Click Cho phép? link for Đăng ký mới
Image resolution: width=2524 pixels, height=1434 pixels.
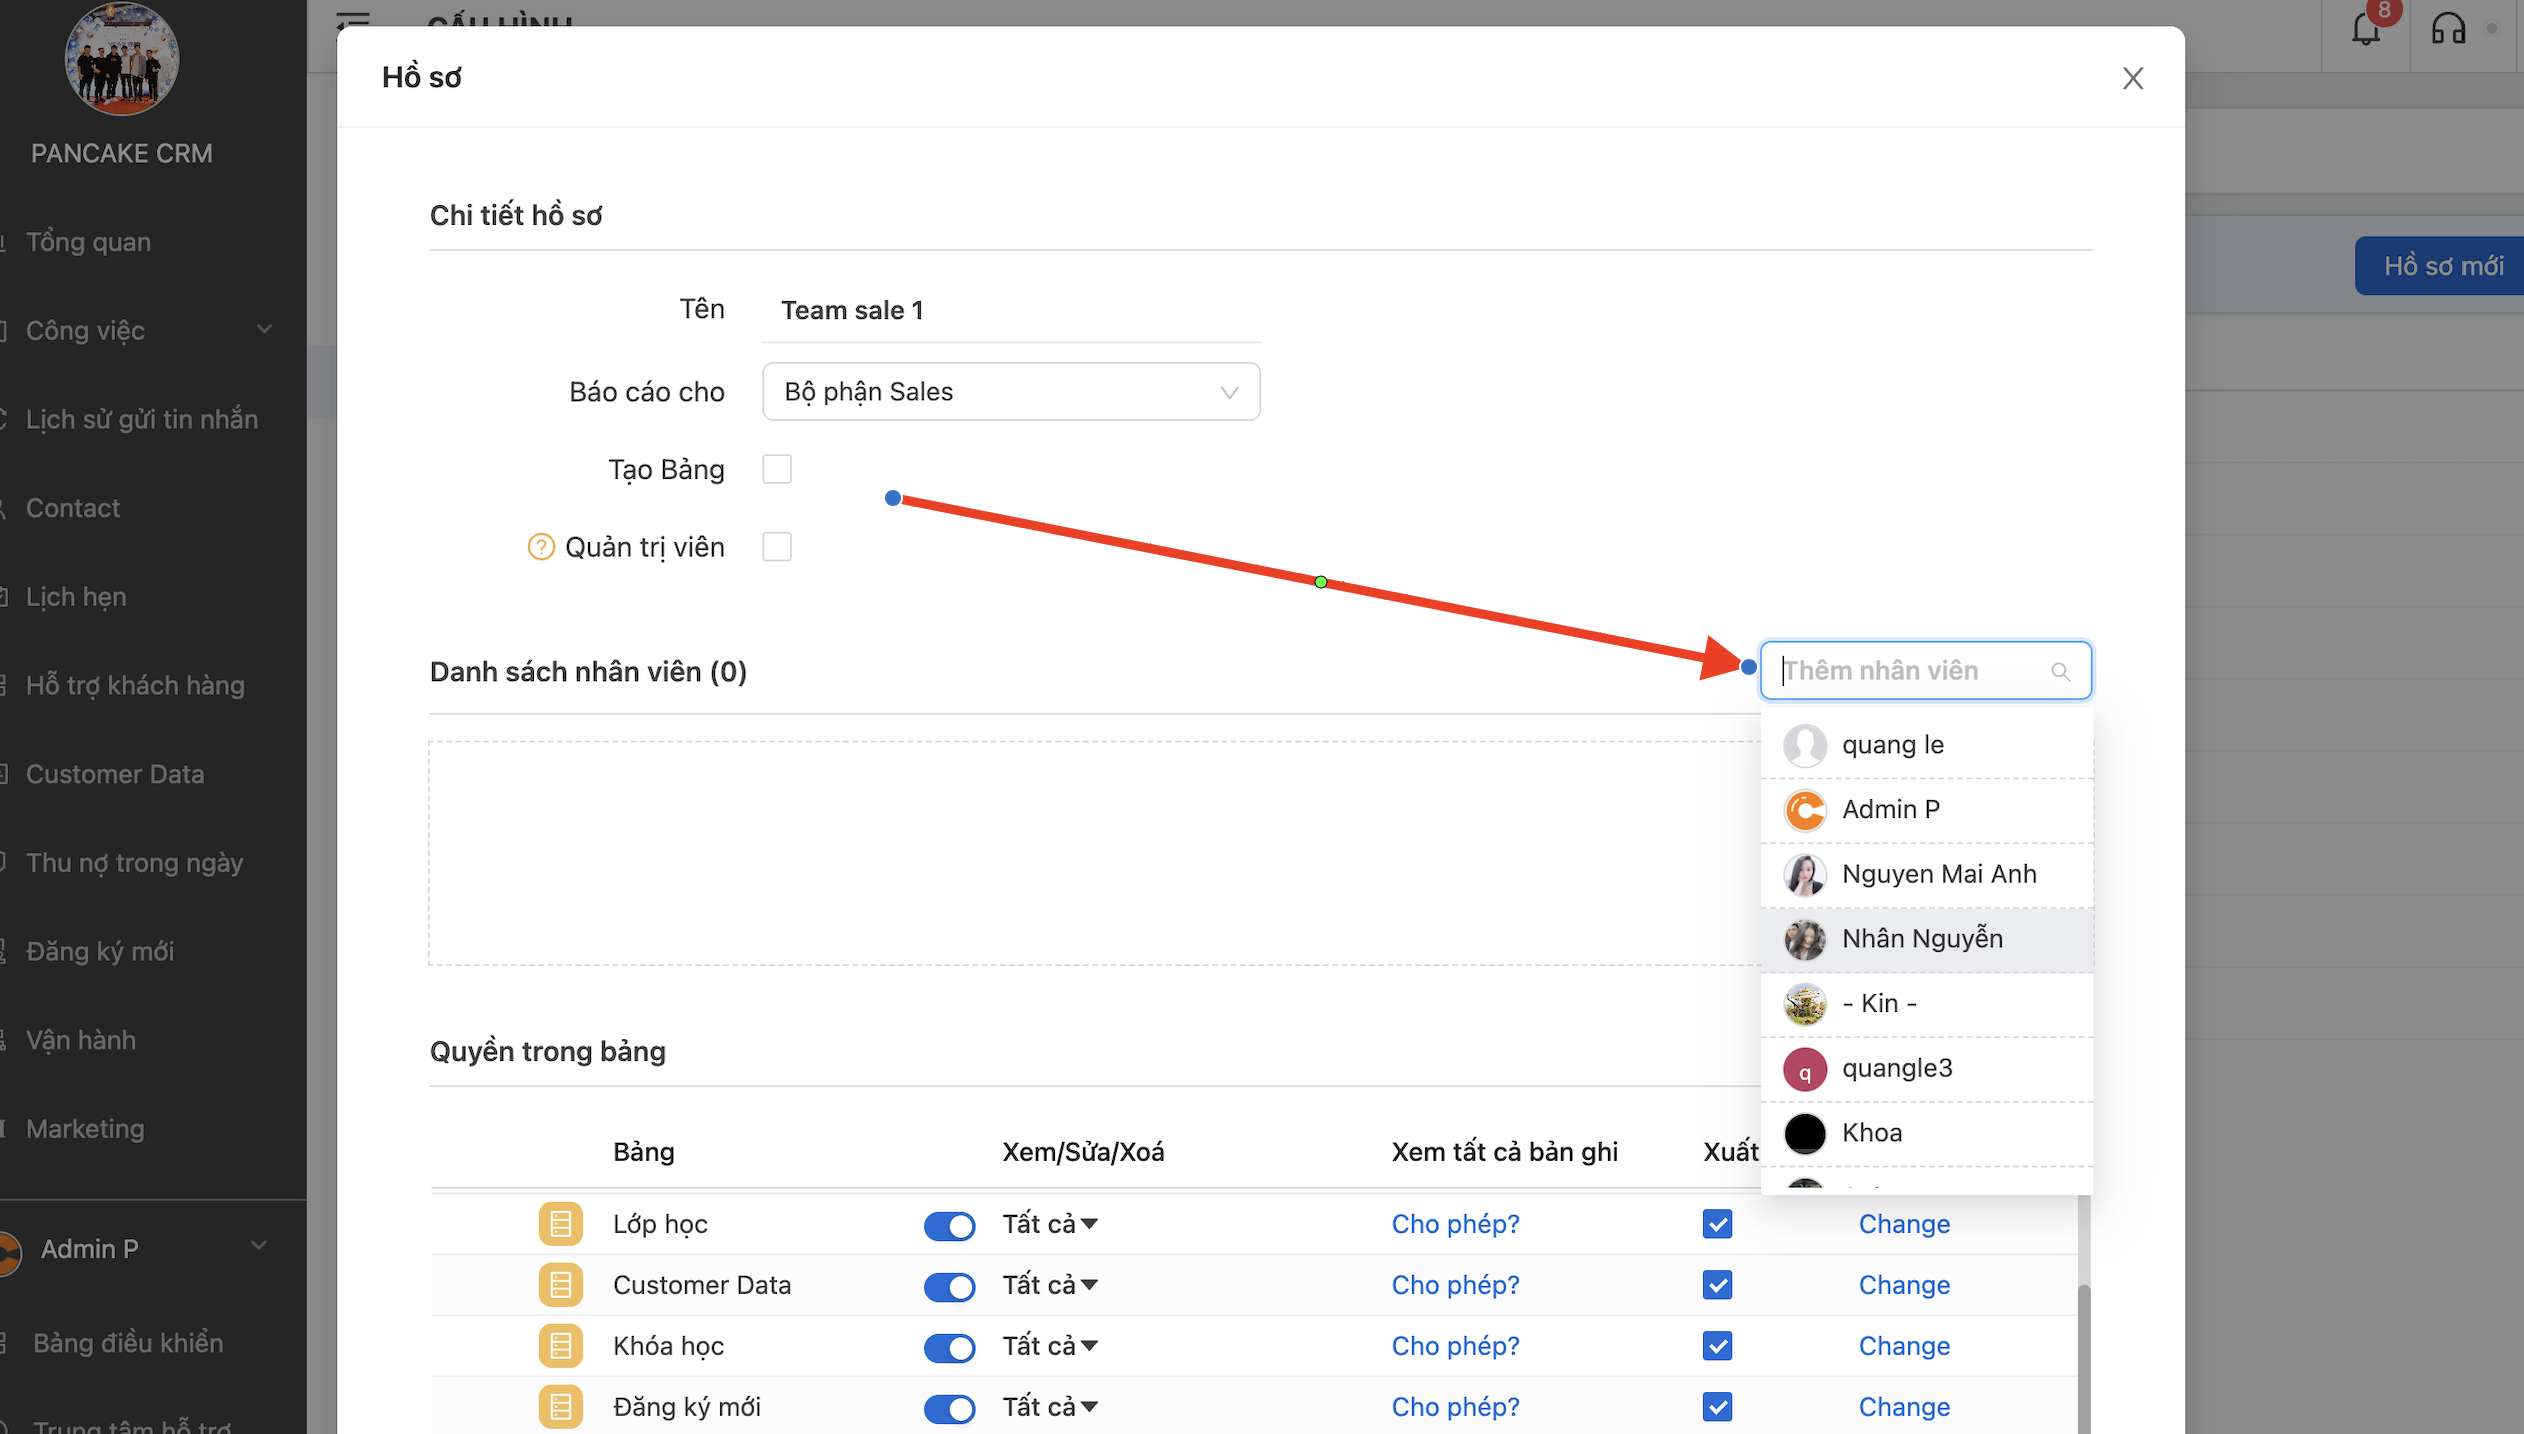pyautogui.click(x=1455, y=1407)
